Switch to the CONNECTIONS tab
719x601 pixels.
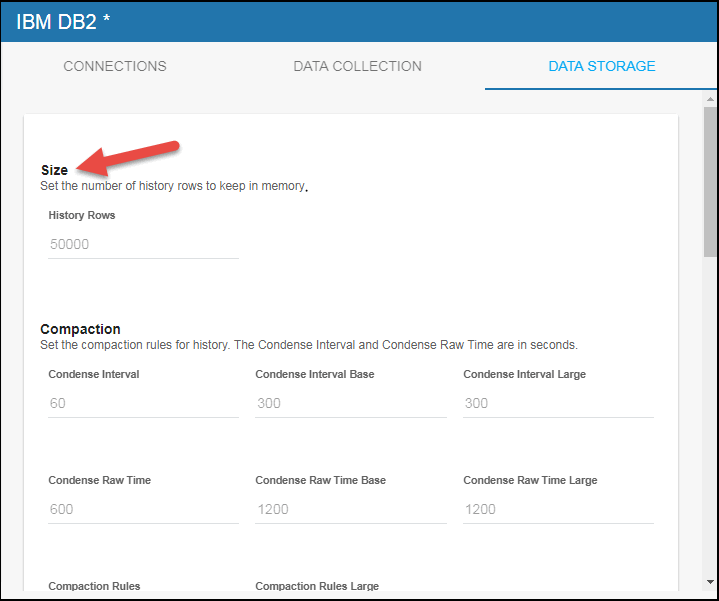[x=115, y=66]
